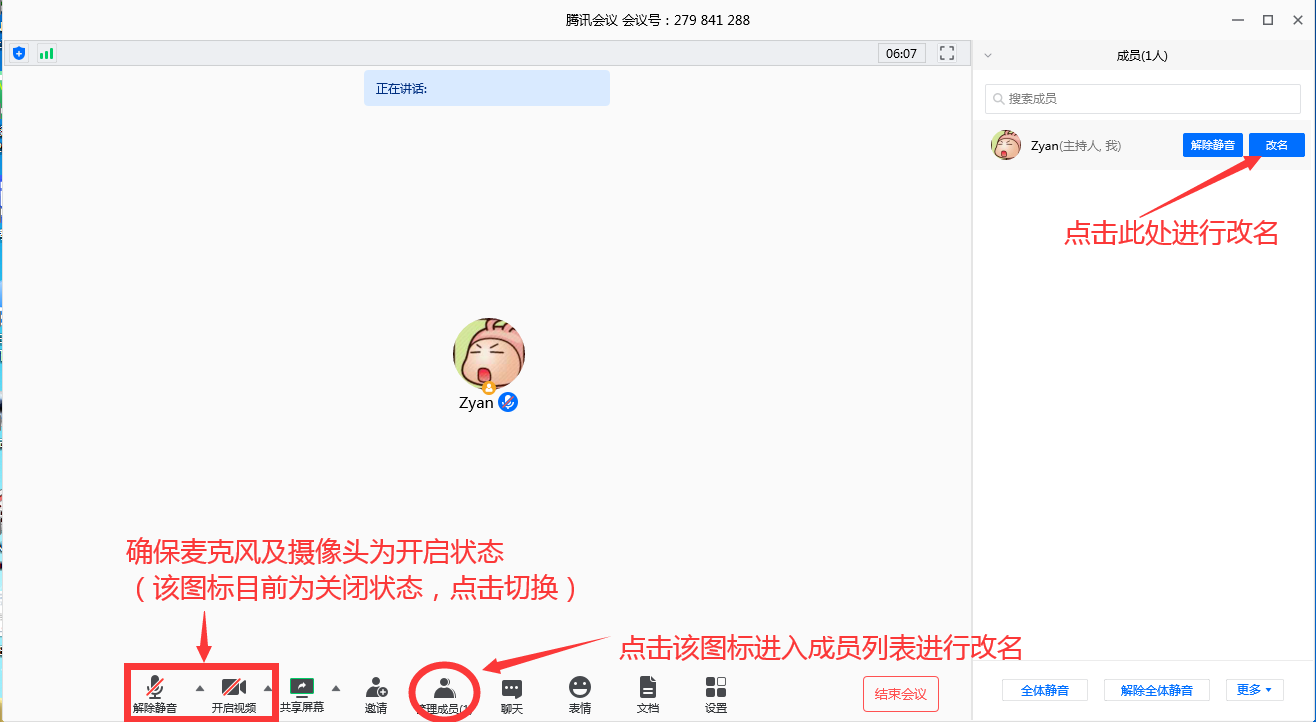
Task: Open the 表情 emoji picker
Action: point(580,693)
